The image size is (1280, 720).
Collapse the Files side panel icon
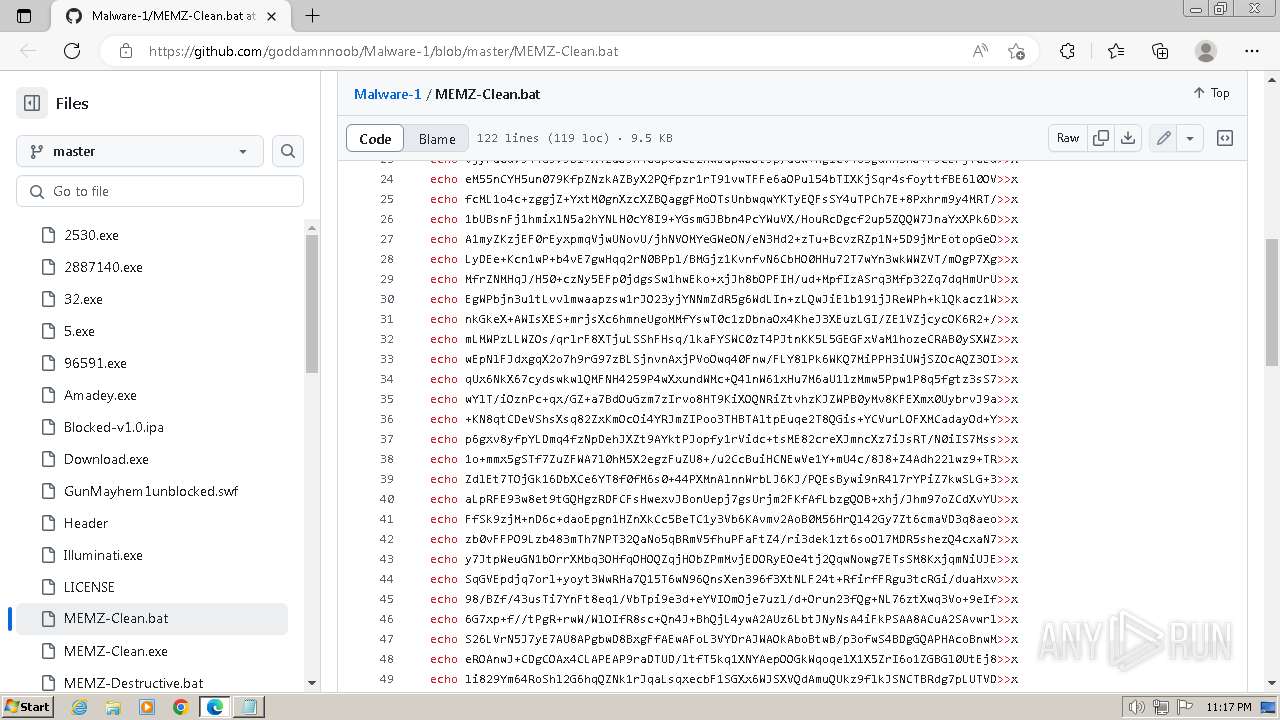pos(32,103)
